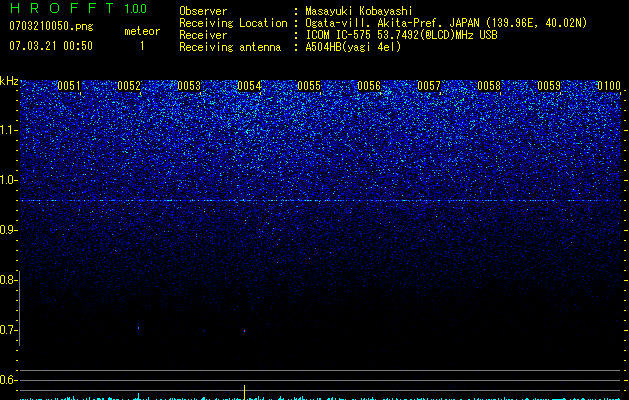The width and height of the screenshot is (629, 400).
Task: Click the 0055 time marker
Action: click(309, 86)
